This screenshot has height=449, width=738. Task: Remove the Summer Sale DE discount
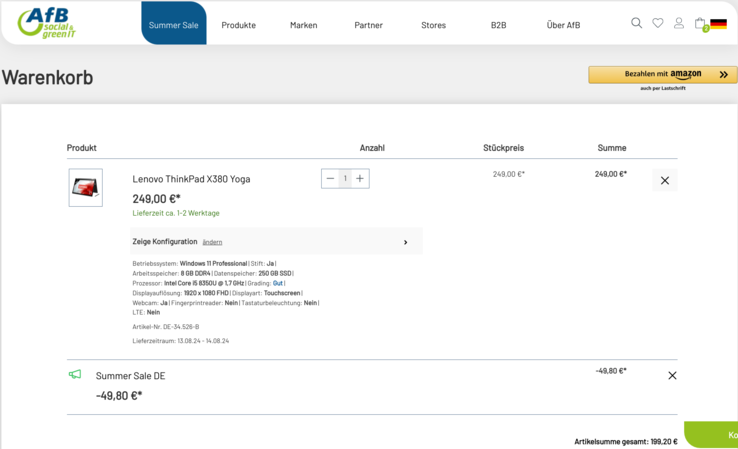click(672, 375)
